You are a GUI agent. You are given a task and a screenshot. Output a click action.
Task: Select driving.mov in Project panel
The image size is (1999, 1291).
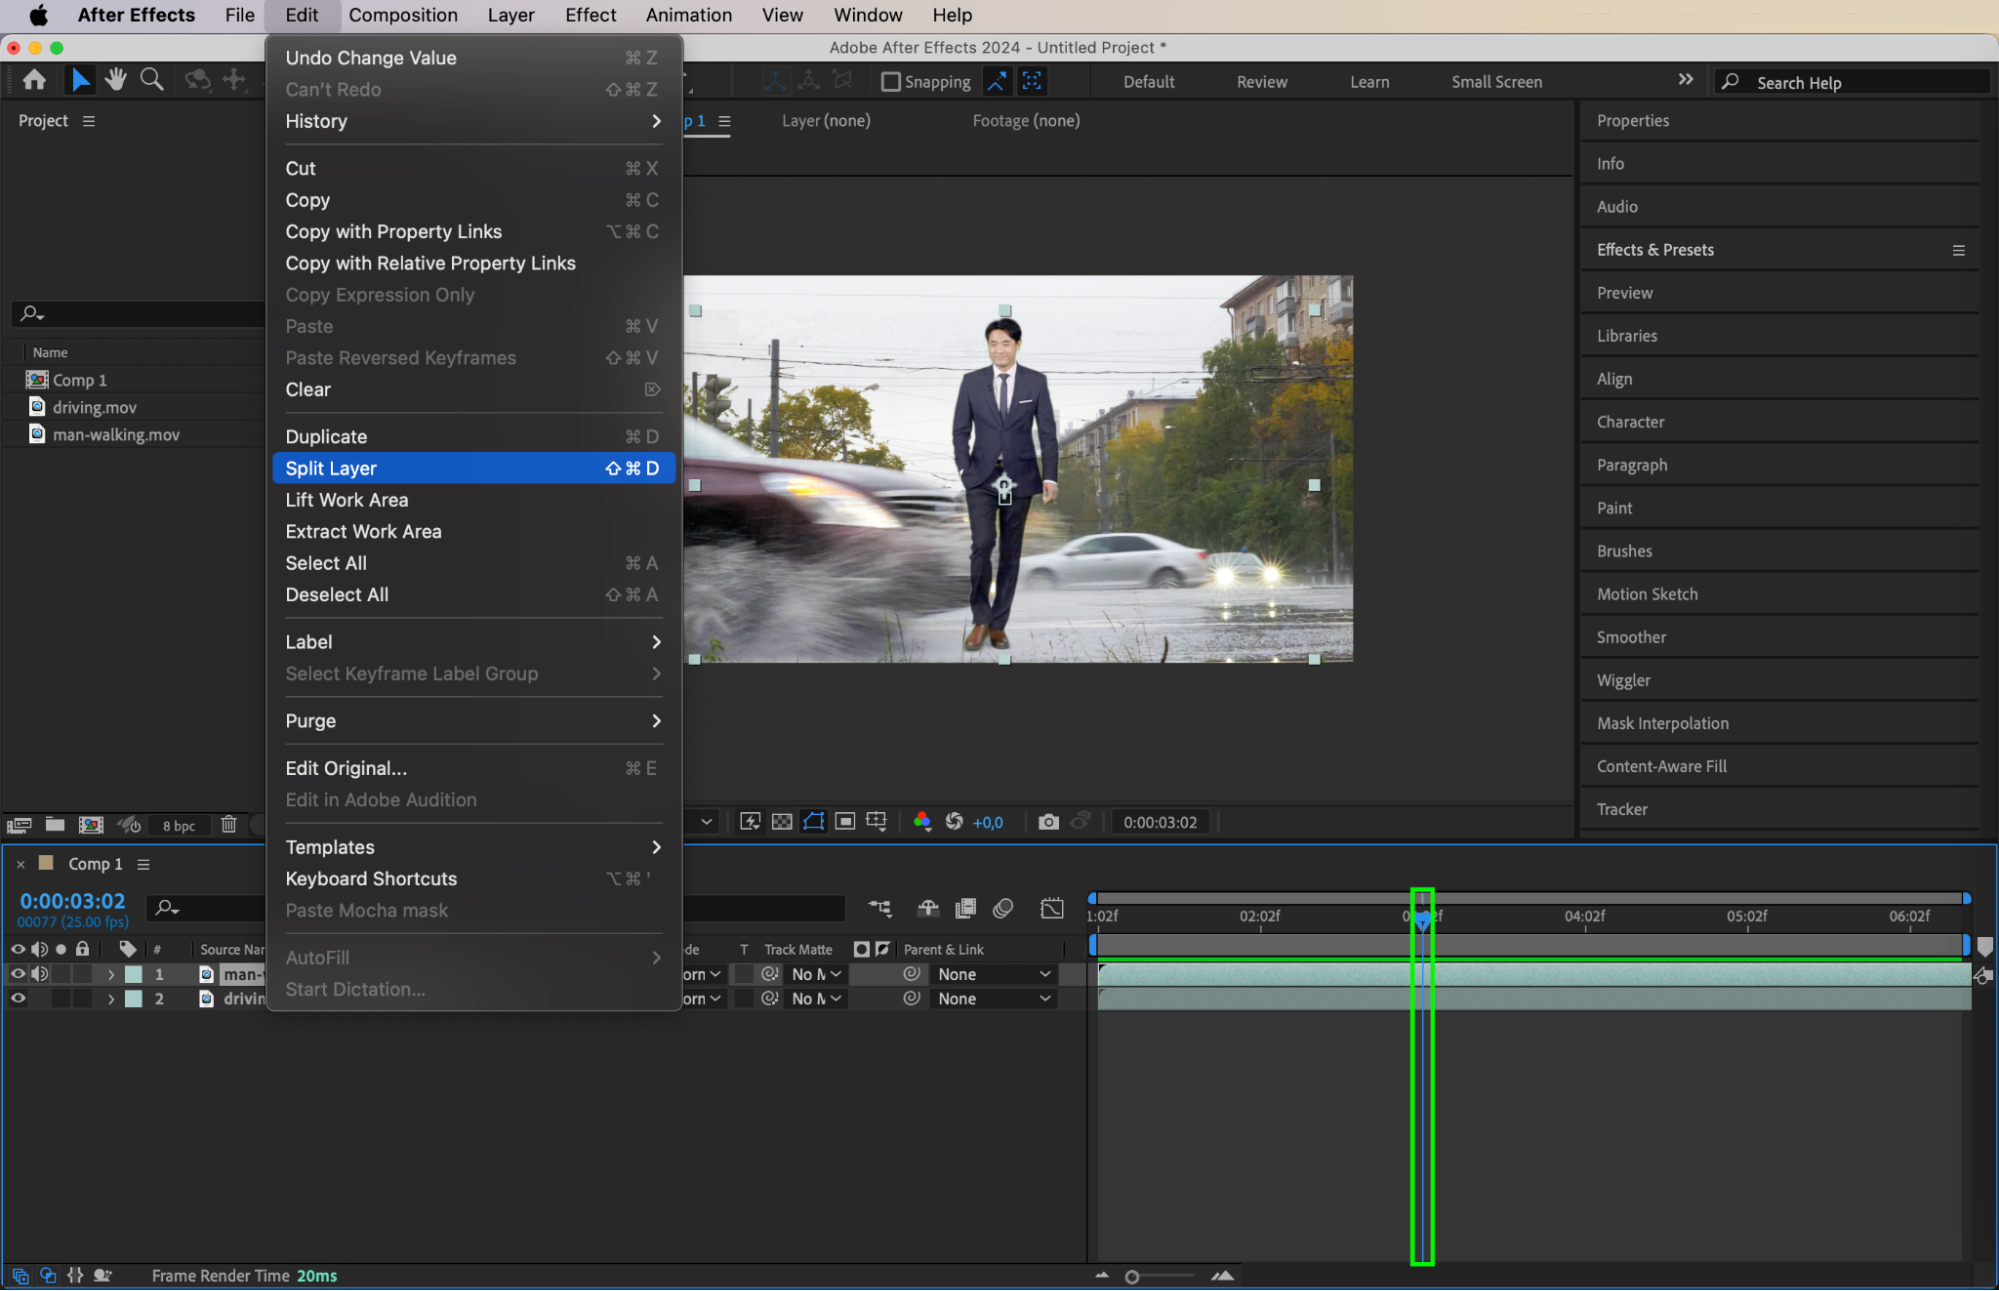click(95, 407)
